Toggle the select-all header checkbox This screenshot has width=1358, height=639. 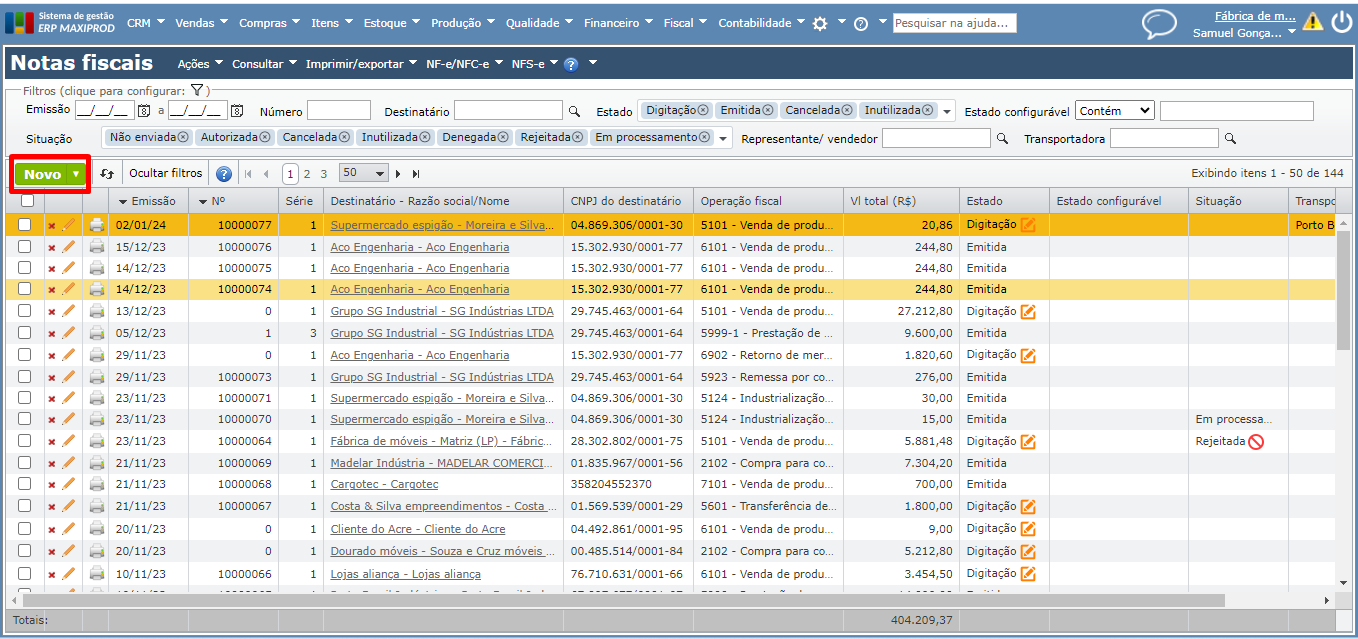(x=27, y=200)
